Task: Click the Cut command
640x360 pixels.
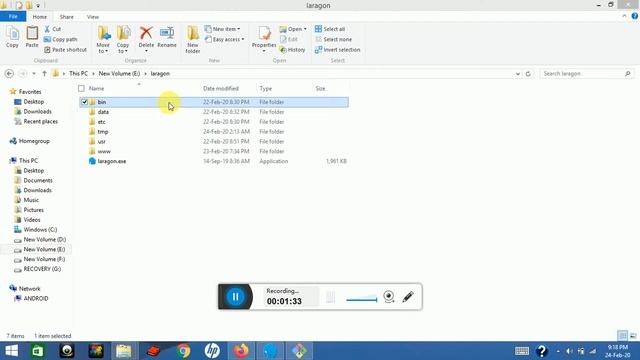Action: [x=52, y=29]
